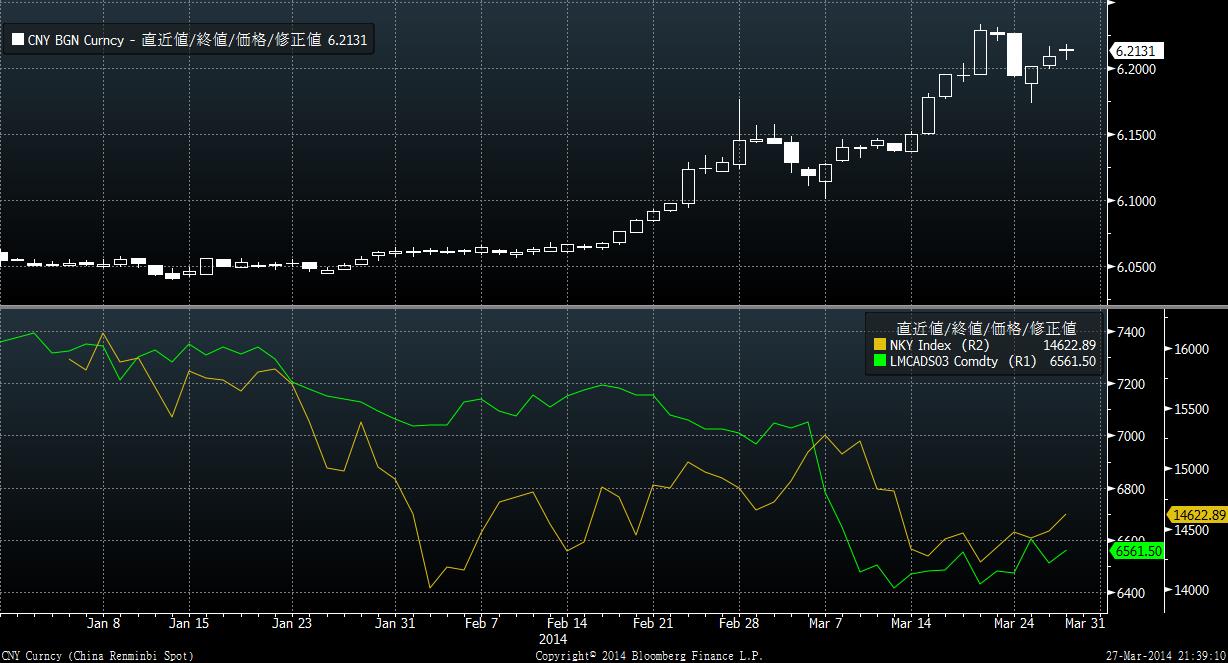Click the 27-Mar-2014 21:39:10 timestamp
Viewport: 1228px width, 663px height.
click(1168, 656)
